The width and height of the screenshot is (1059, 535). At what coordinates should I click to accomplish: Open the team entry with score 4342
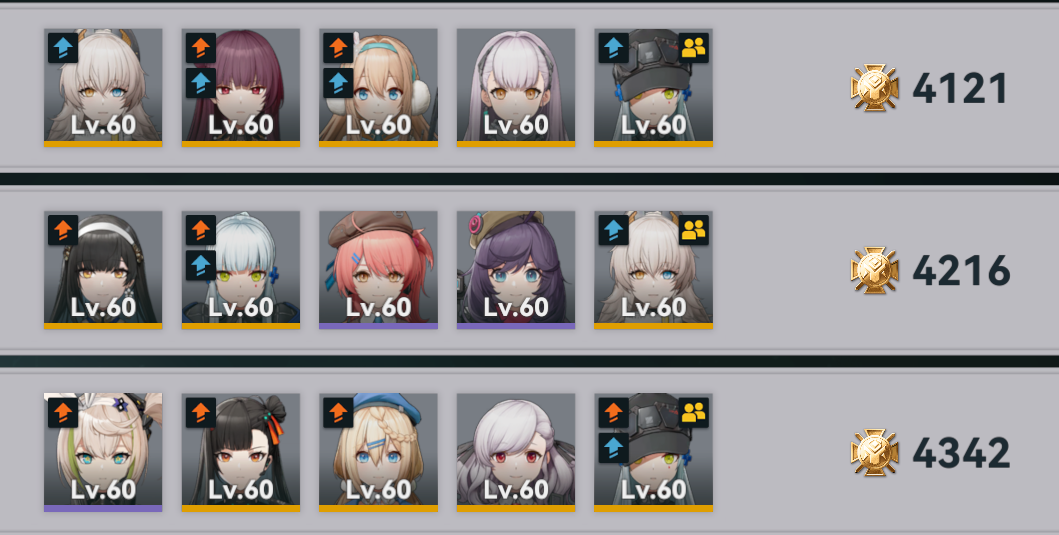[x=530, y=453]
